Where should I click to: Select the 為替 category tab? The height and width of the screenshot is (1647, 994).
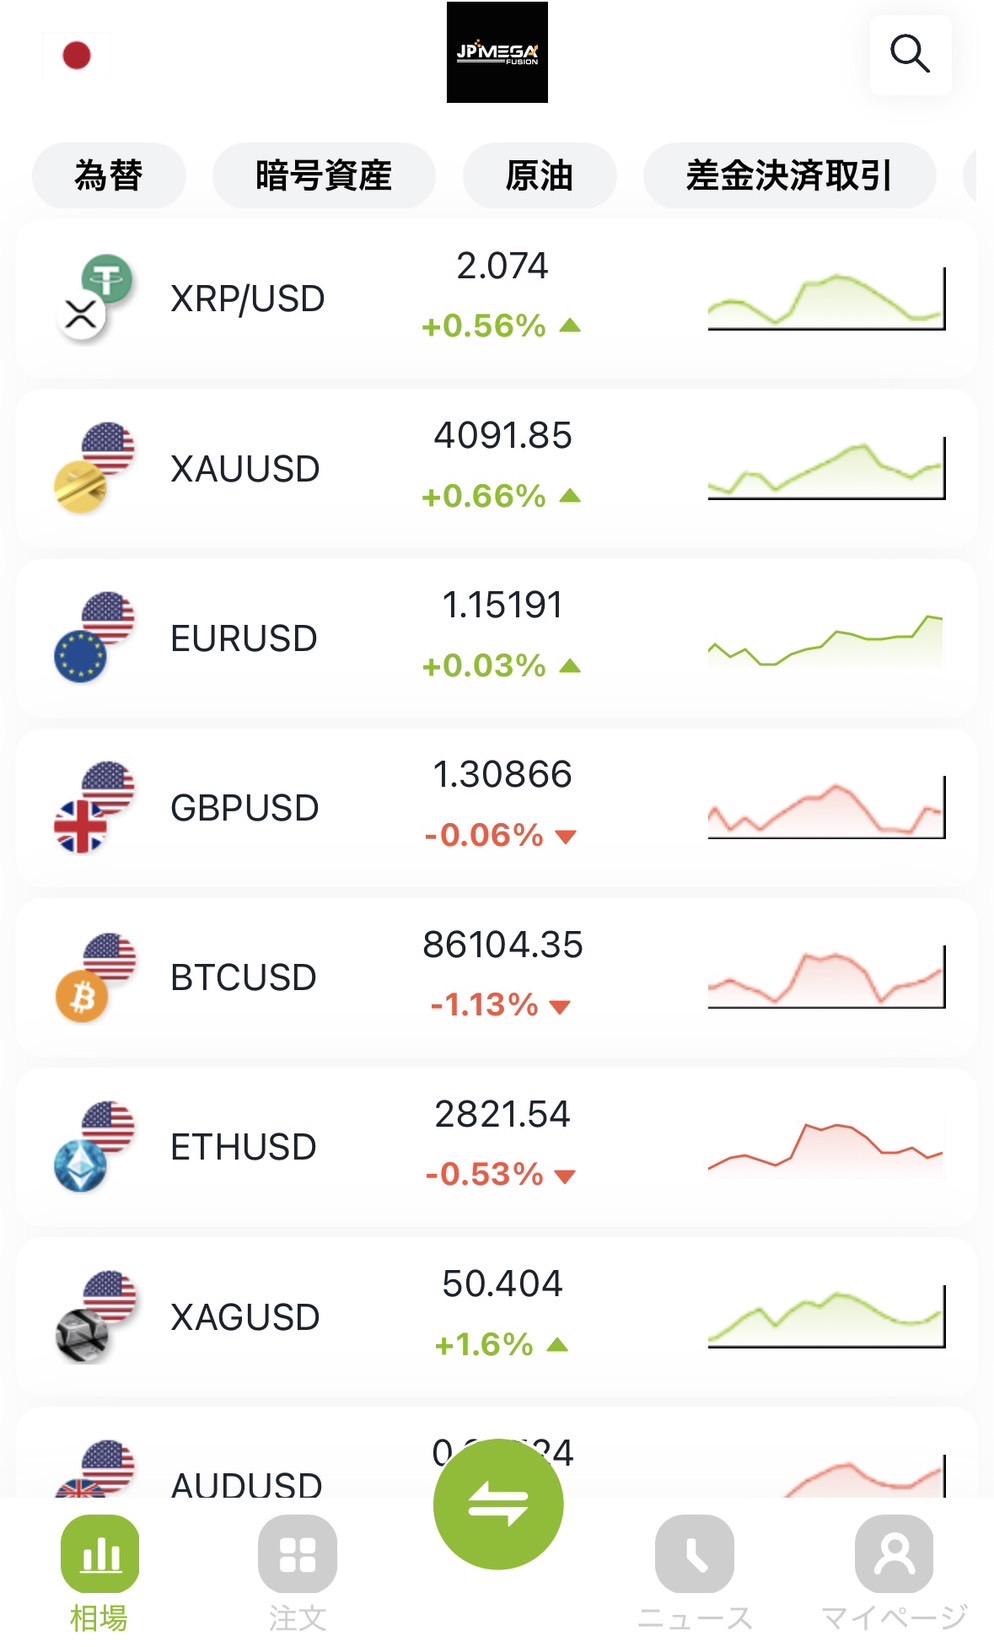click(109, 176)
